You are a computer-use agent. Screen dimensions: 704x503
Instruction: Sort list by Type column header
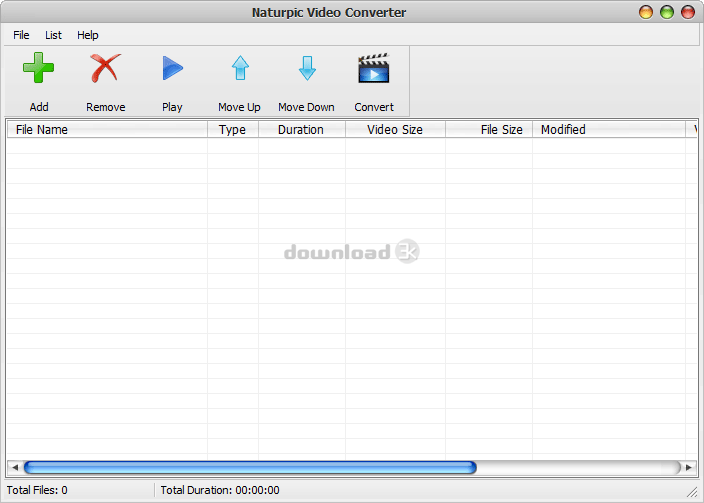coord(232,129)
